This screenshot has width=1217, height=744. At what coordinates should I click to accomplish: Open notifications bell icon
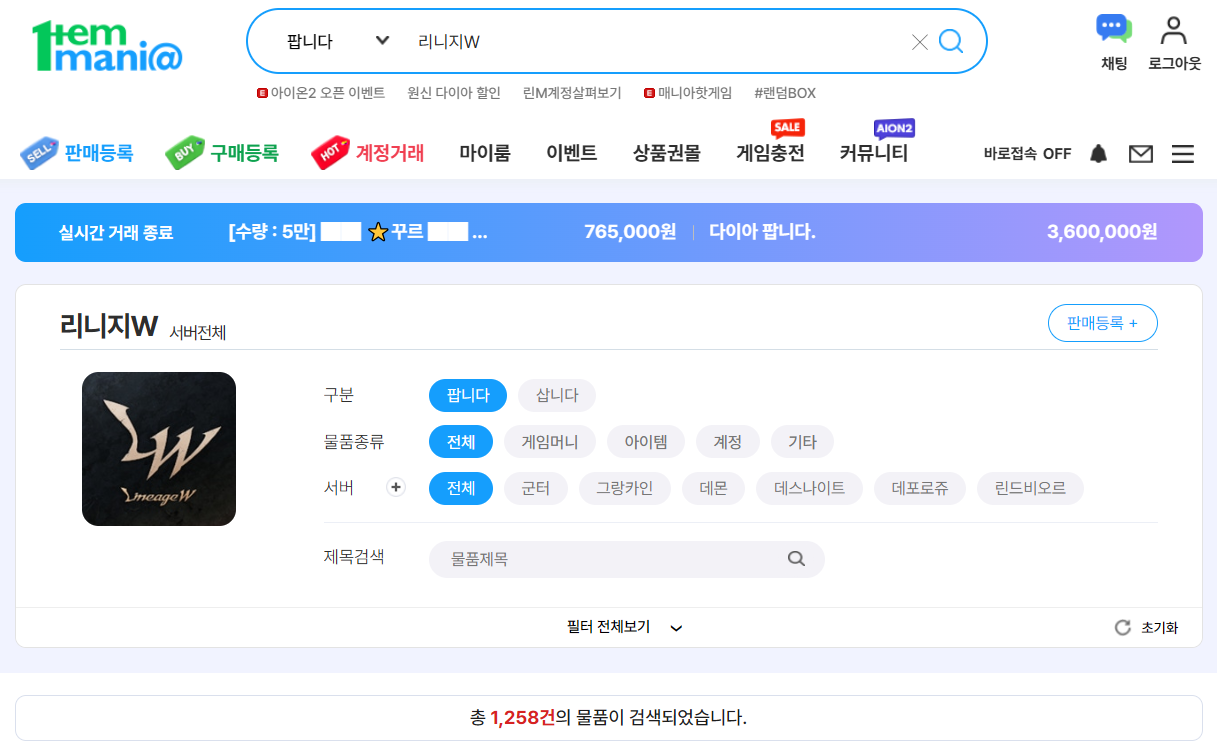pos(1099,153)
